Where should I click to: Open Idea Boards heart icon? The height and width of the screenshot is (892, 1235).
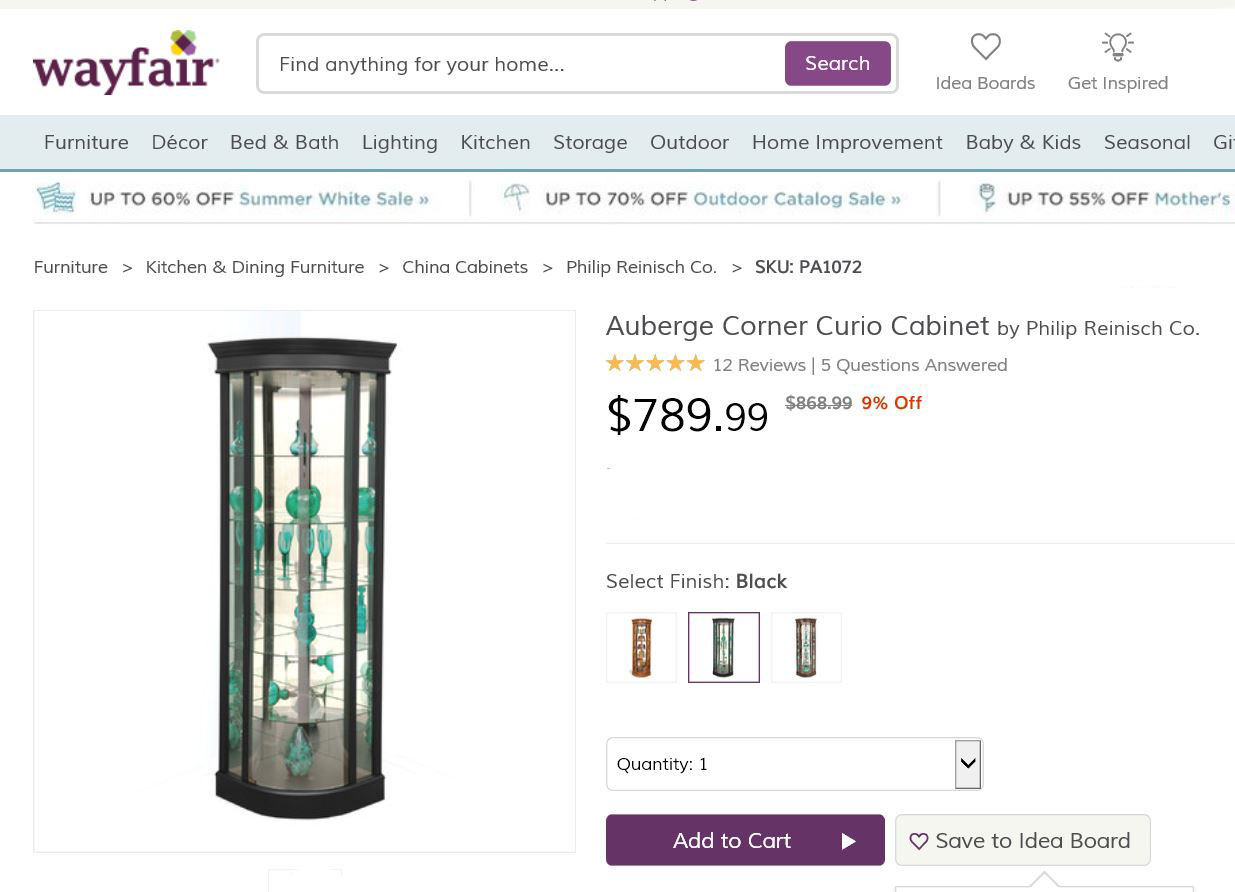click(985, 46)
